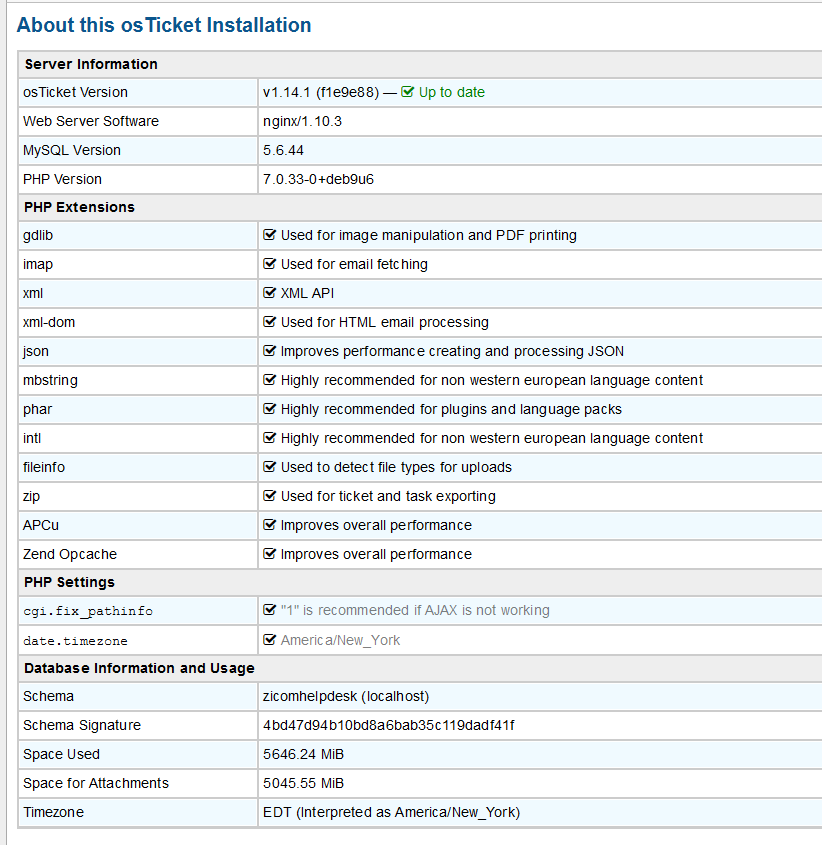822x845 pixels.
Task: Click the Up to date status text
Action: pyautogui.click(x=451, y=92)
